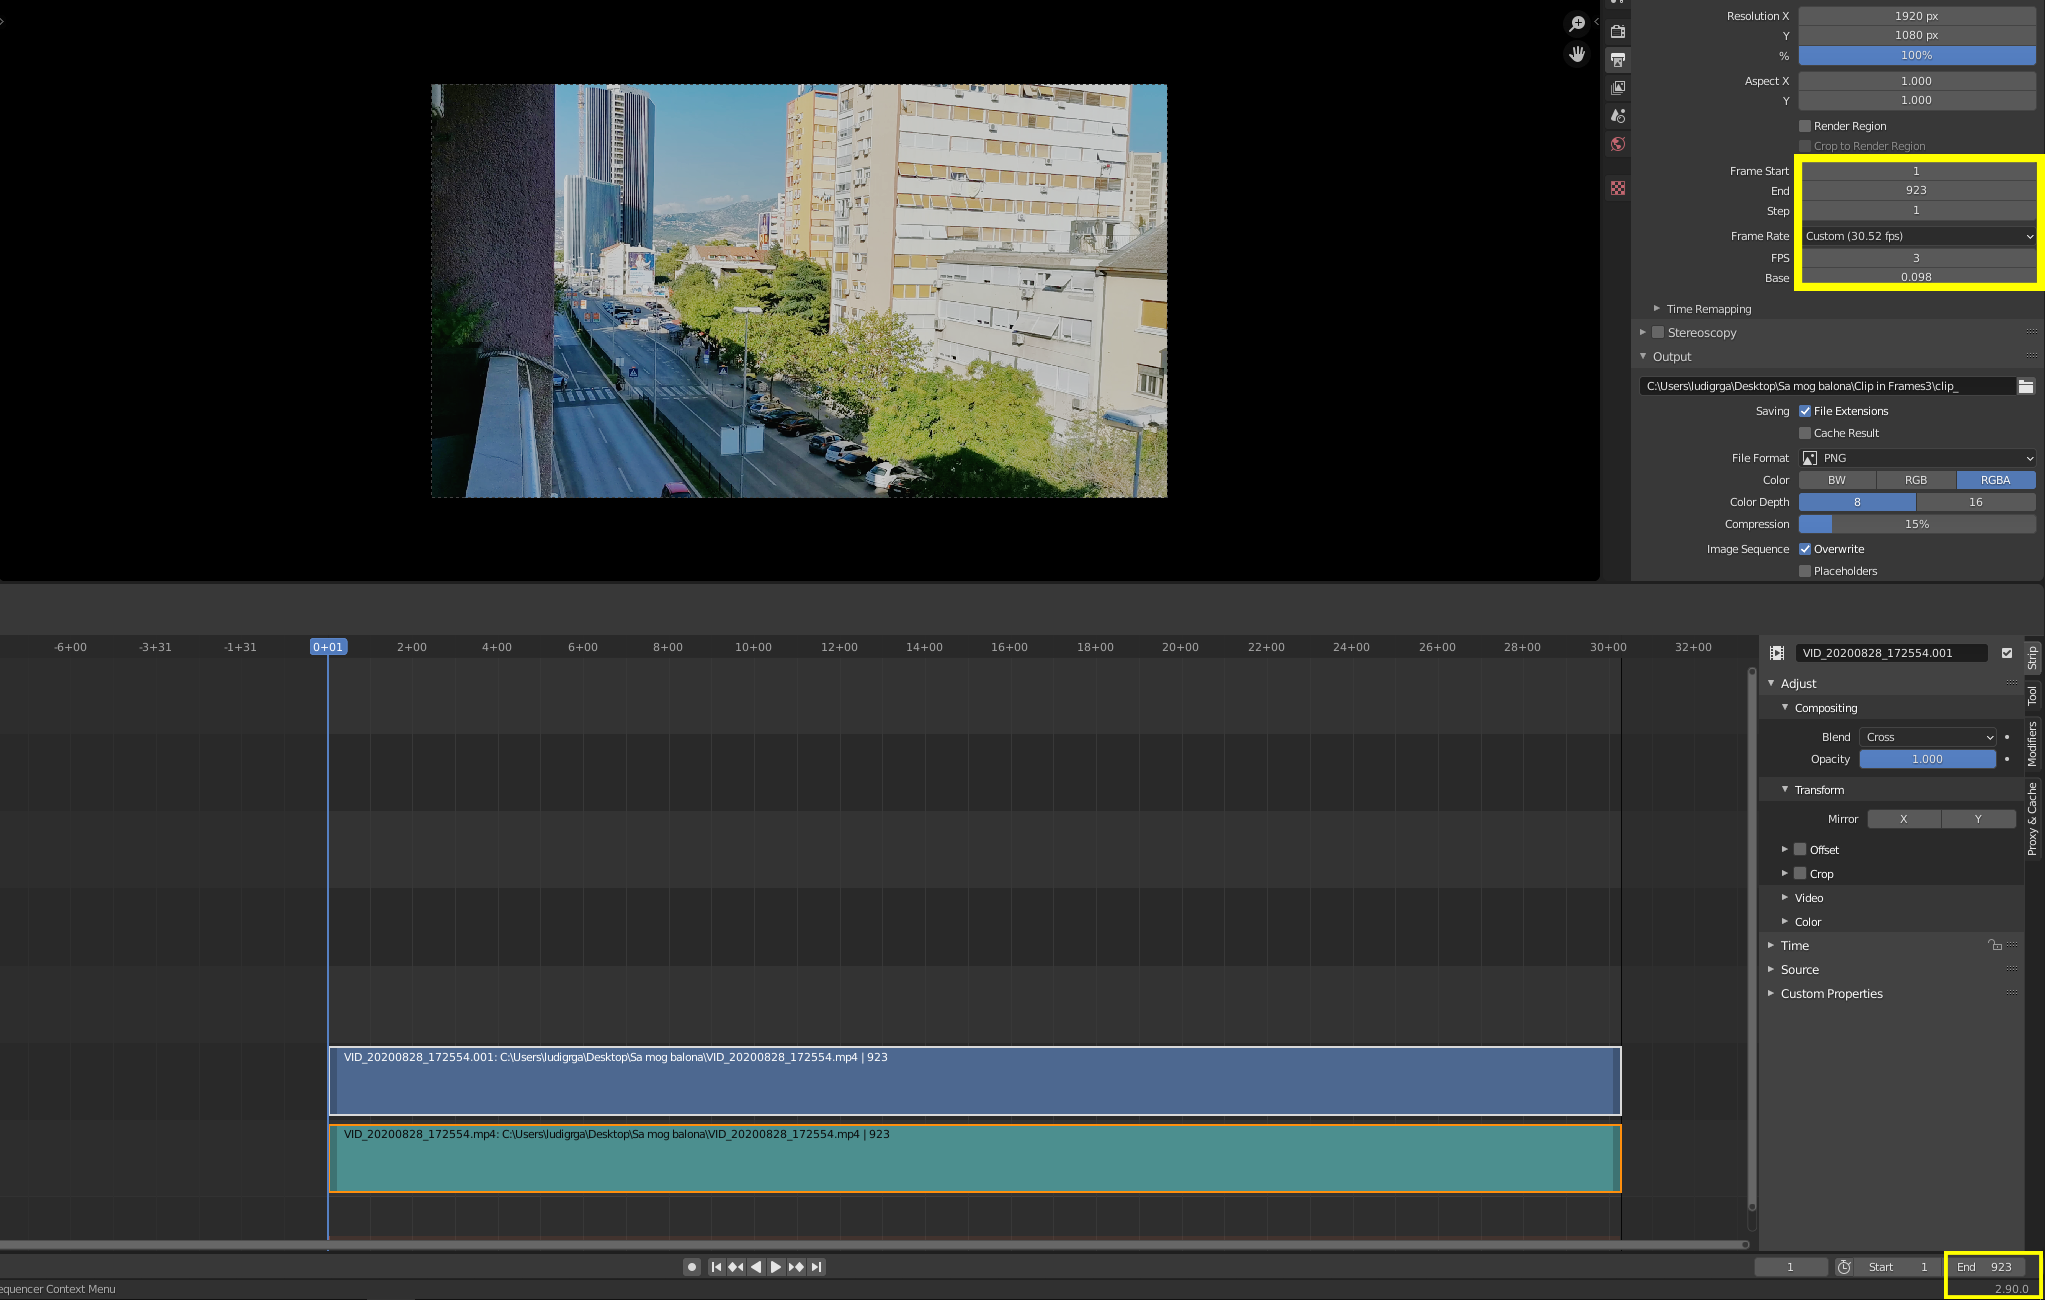Switch to the Tool sidebar tab
Image resolution: width=2045 pixels, height=1300 pixels.
click(2033, 696)
